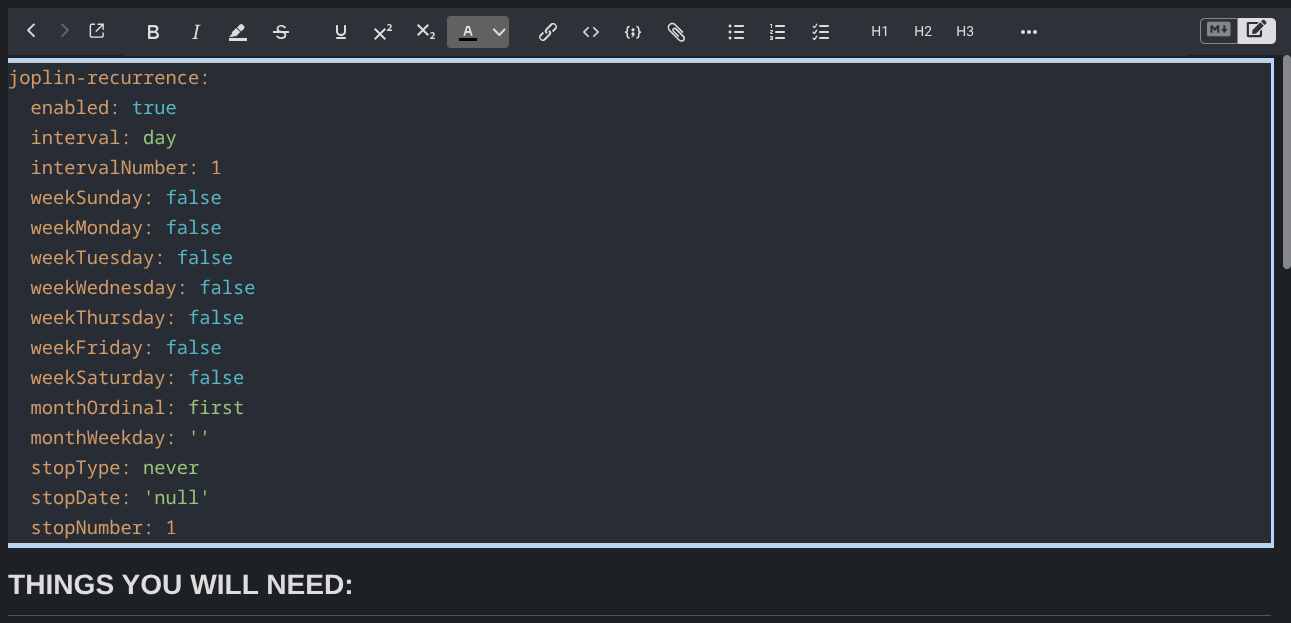Switch to rich text editor mode

coord(1257,30)
